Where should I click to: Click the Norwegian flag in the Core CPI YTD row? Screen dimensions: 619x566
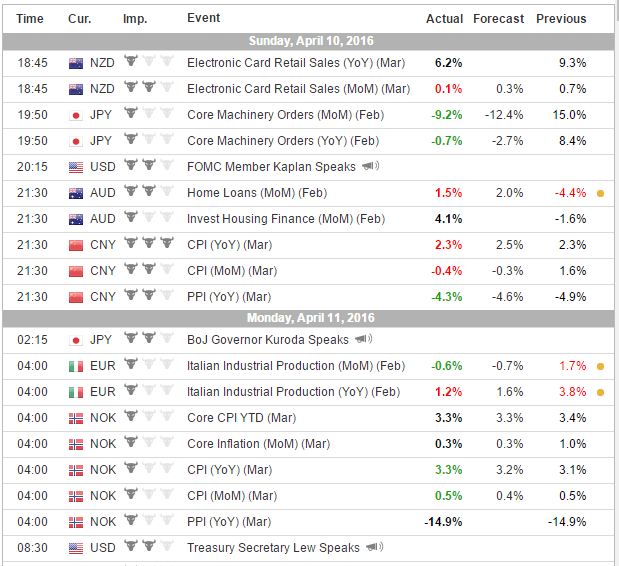click(x=75, y=418)
